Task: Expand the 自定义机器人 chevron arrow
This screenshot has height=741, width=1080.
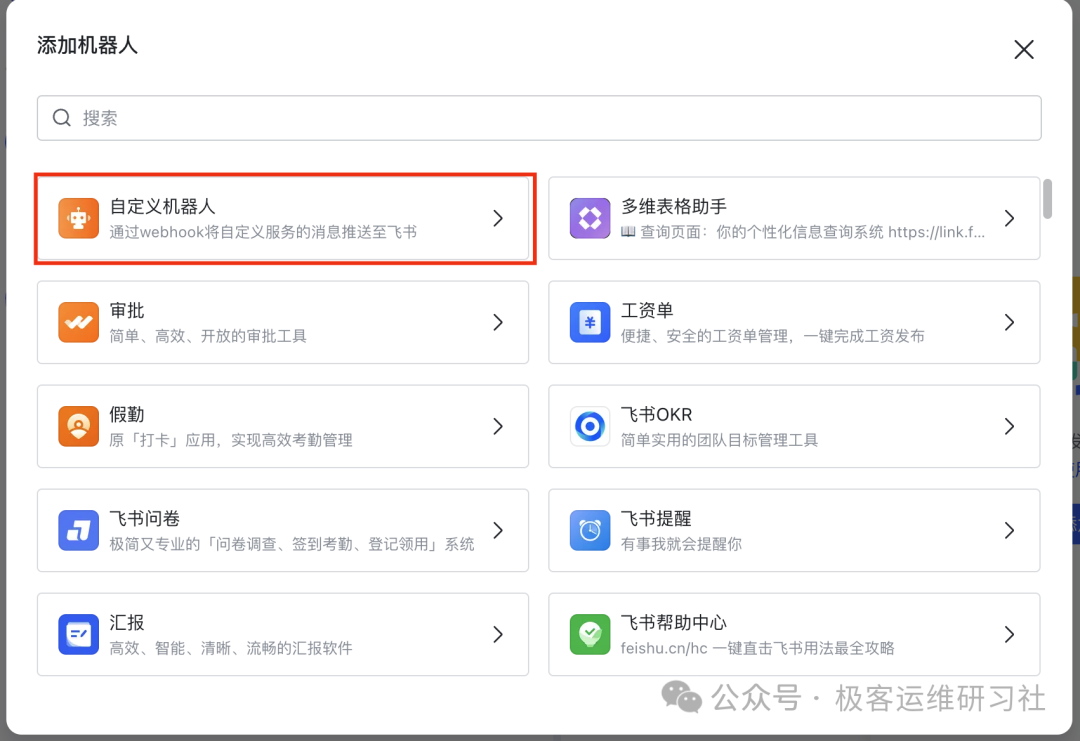Action: click(x=498, y=218)
